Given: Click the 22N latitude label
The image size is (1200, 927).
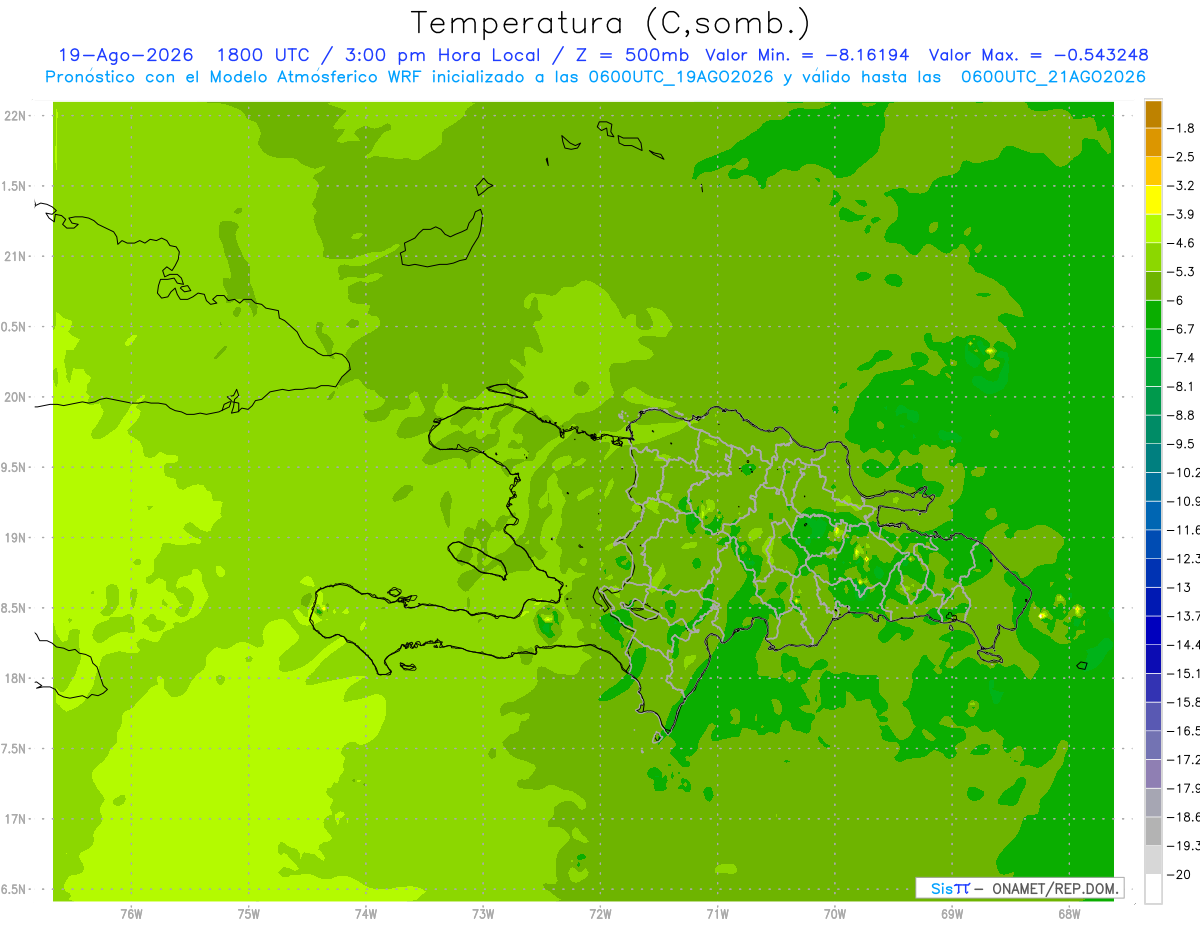Looking at the screenshot, I should [x=15, y=115].
